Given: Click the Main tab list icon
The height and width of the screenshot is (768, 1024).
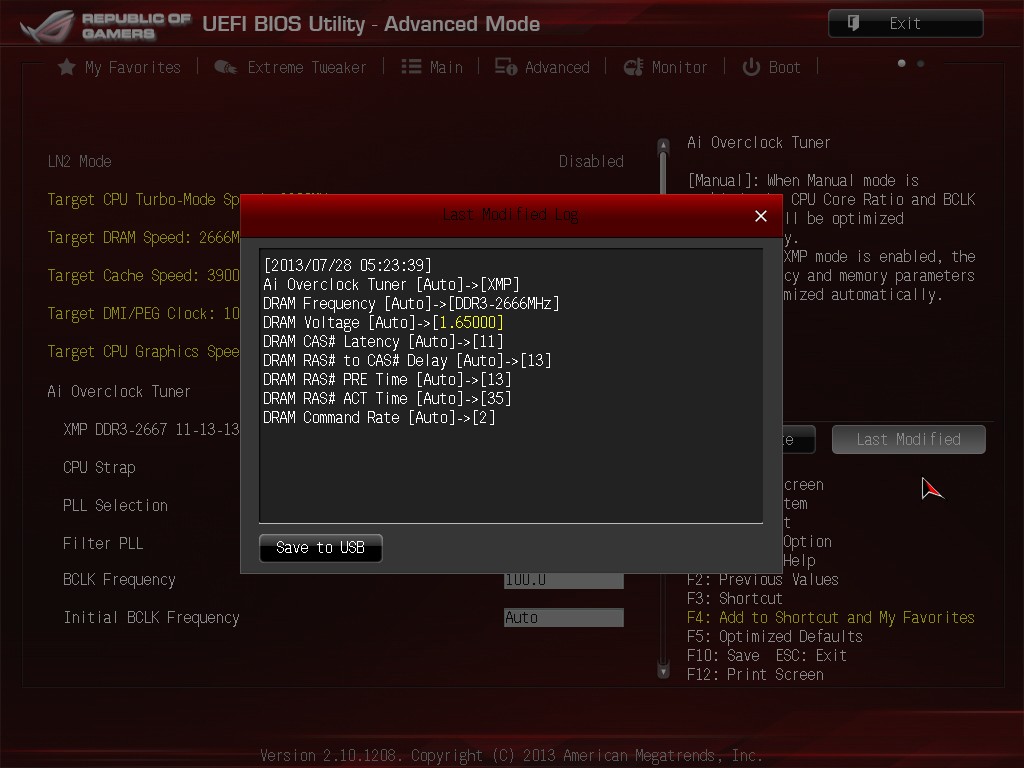Looking at the screenshot, I should click(411, 67).
